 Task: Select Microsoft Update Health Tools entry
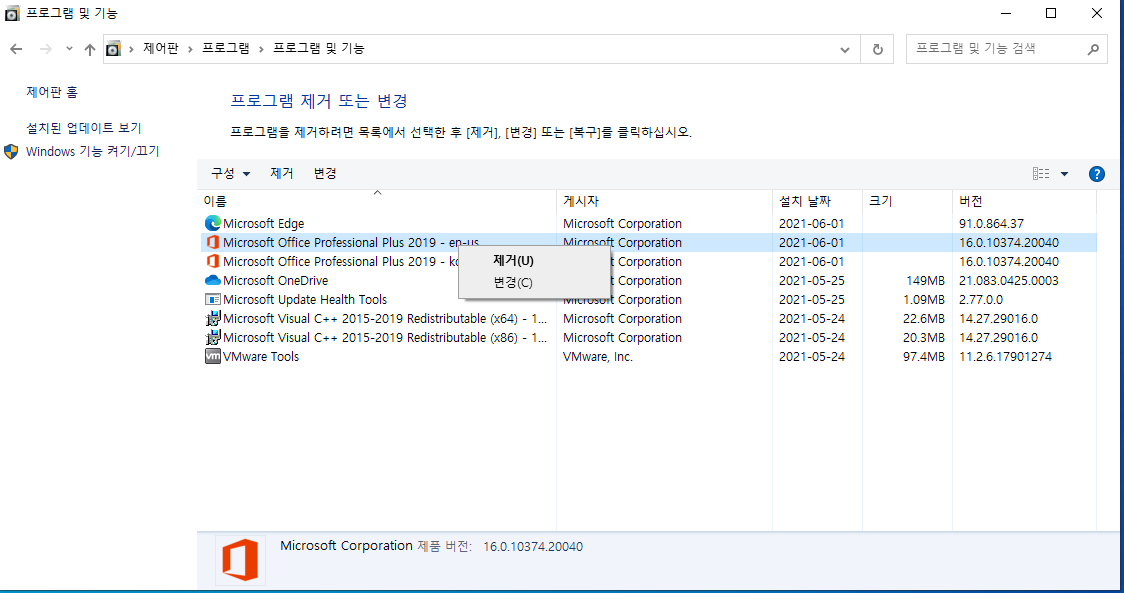(305, 300)
